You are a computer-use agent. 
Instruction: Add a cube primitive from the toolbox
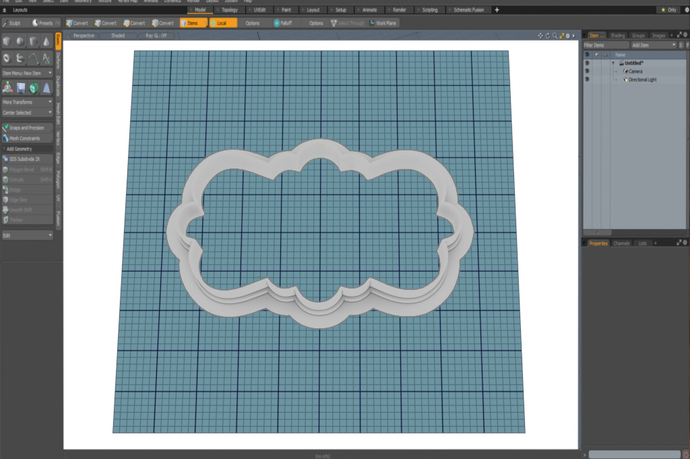click(7, 41)
